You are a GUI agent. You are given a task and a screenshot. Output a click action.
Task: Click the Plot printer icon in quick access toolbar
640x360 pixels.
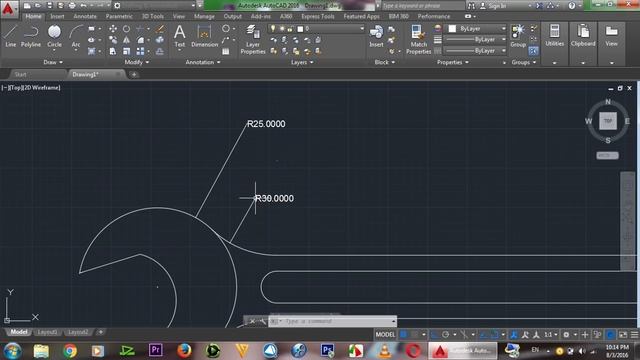[x=72, y=6]
